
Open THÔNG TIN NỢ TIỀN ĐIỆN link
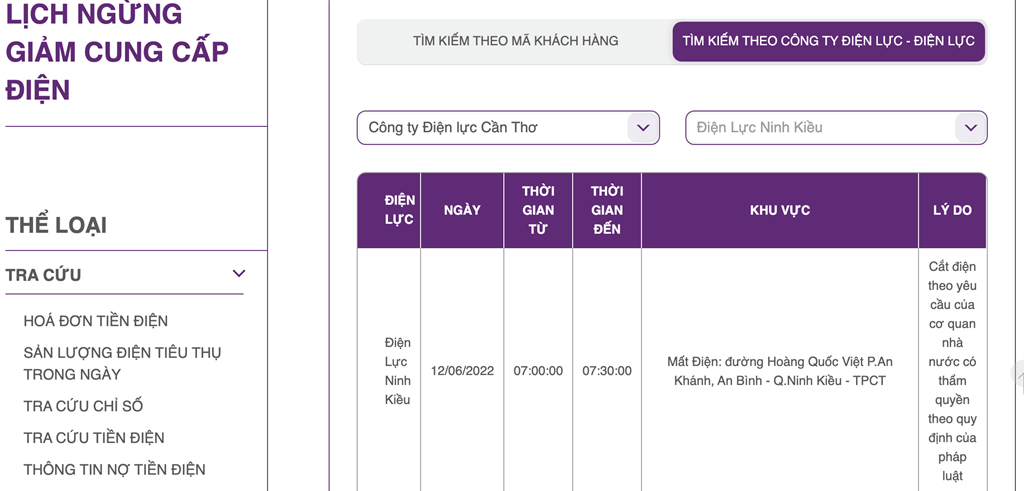115,470
